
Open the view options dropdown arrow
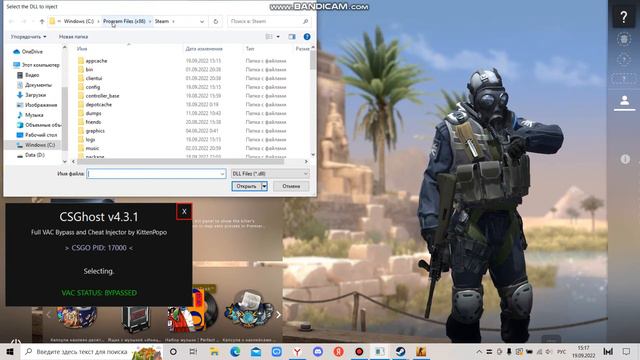(278, 37)
